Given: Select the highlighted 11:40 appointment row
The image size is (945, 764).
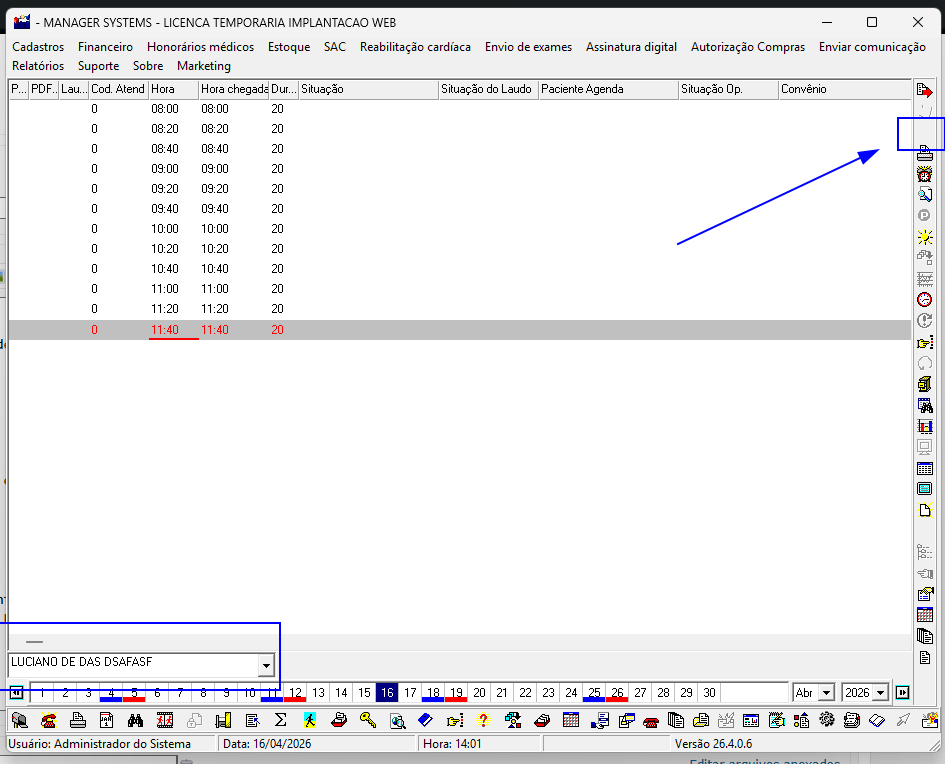Looking at the screenshot, I should pyautogui.click(x=459, y=330).
